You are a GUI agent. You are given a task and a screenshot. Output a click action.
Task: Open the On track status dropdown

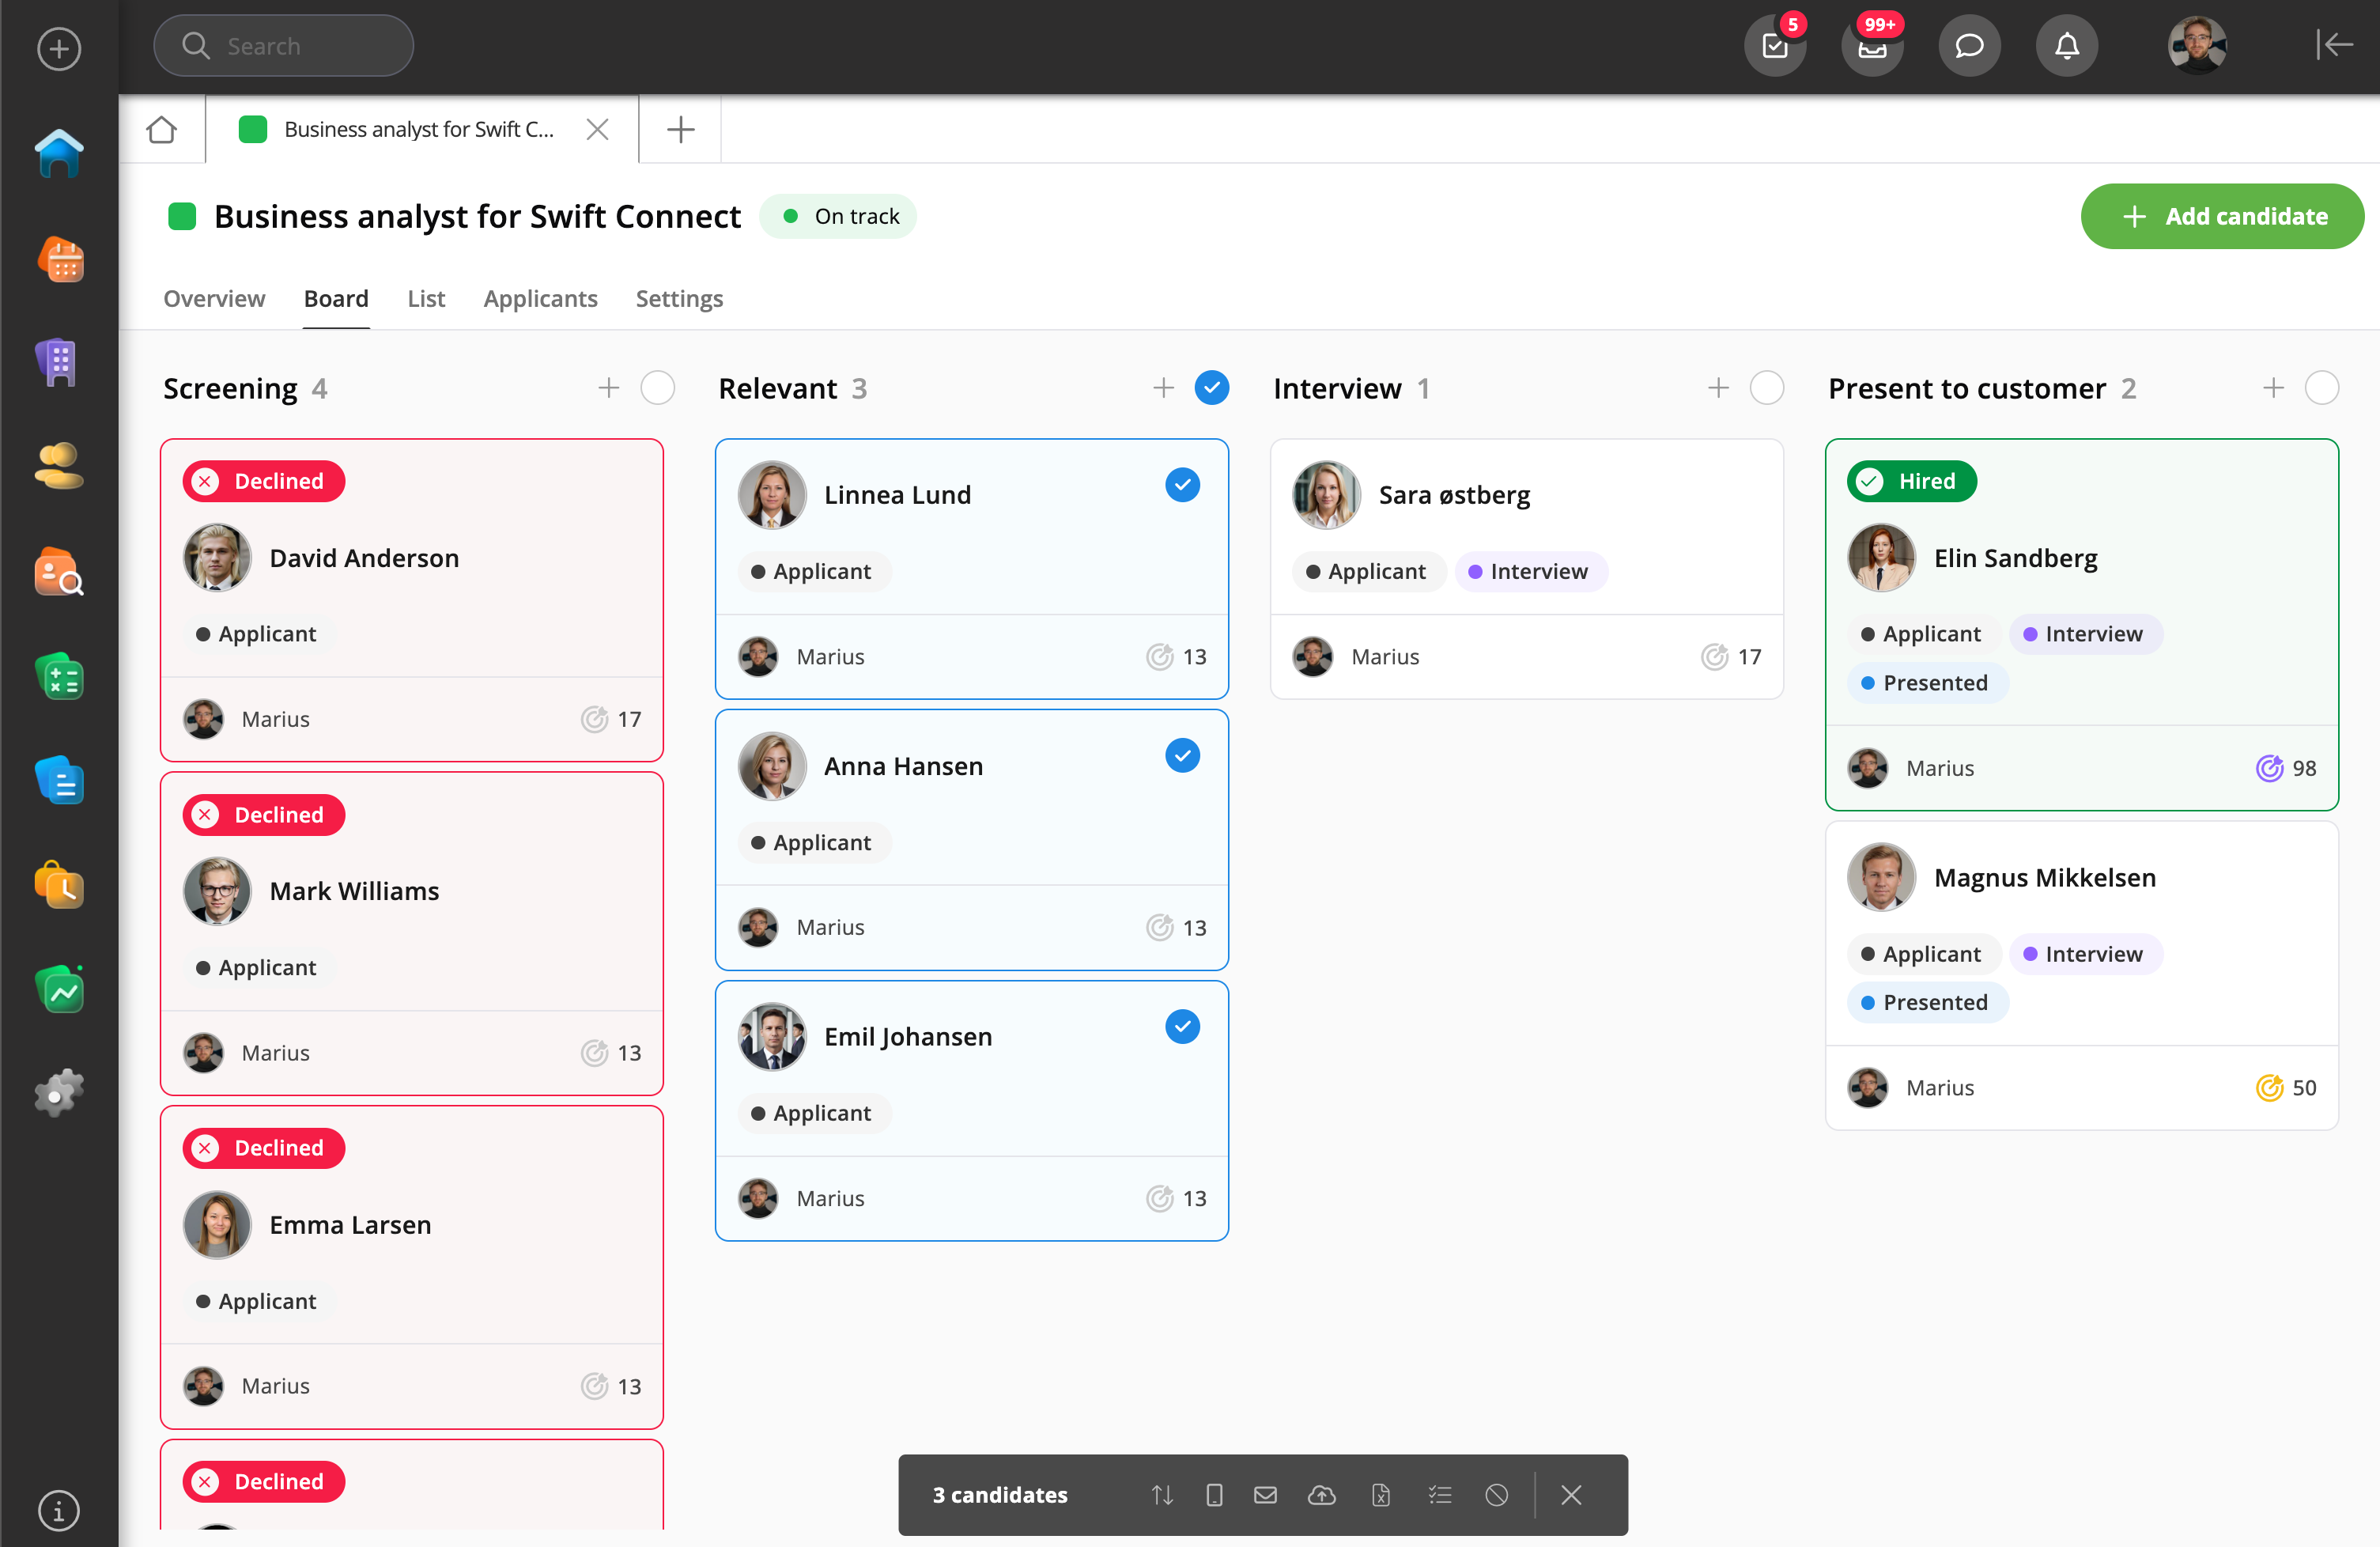point(838,216)
